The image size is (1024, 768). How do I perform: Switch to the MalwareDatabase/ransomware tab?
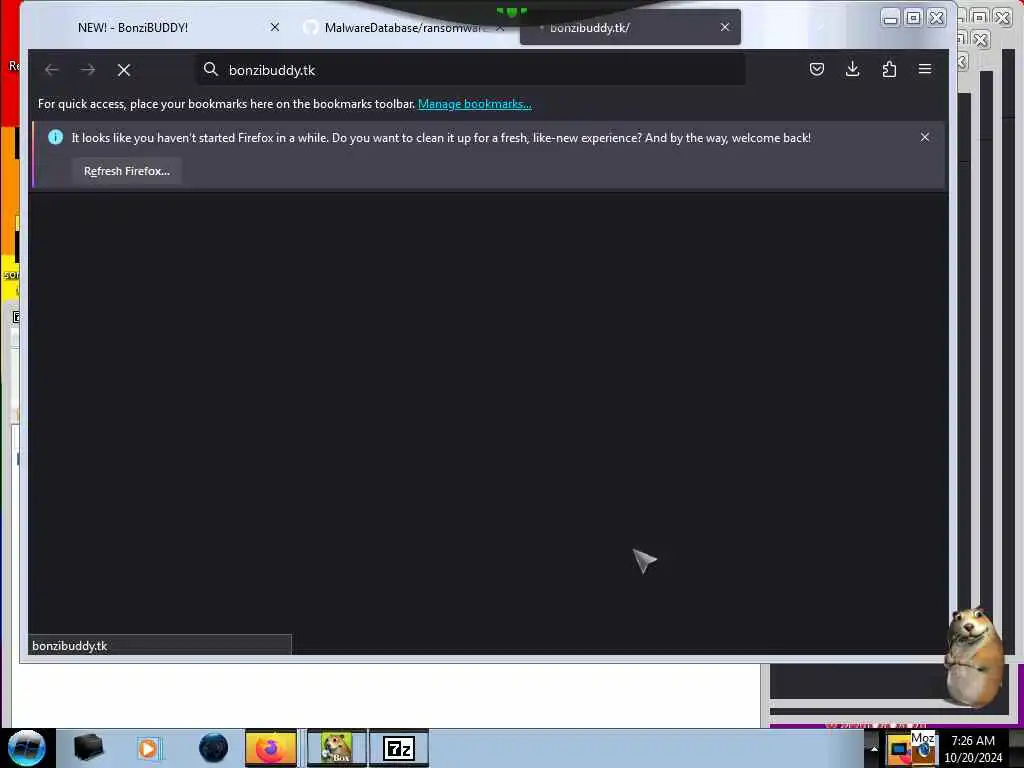pos(405,27)
